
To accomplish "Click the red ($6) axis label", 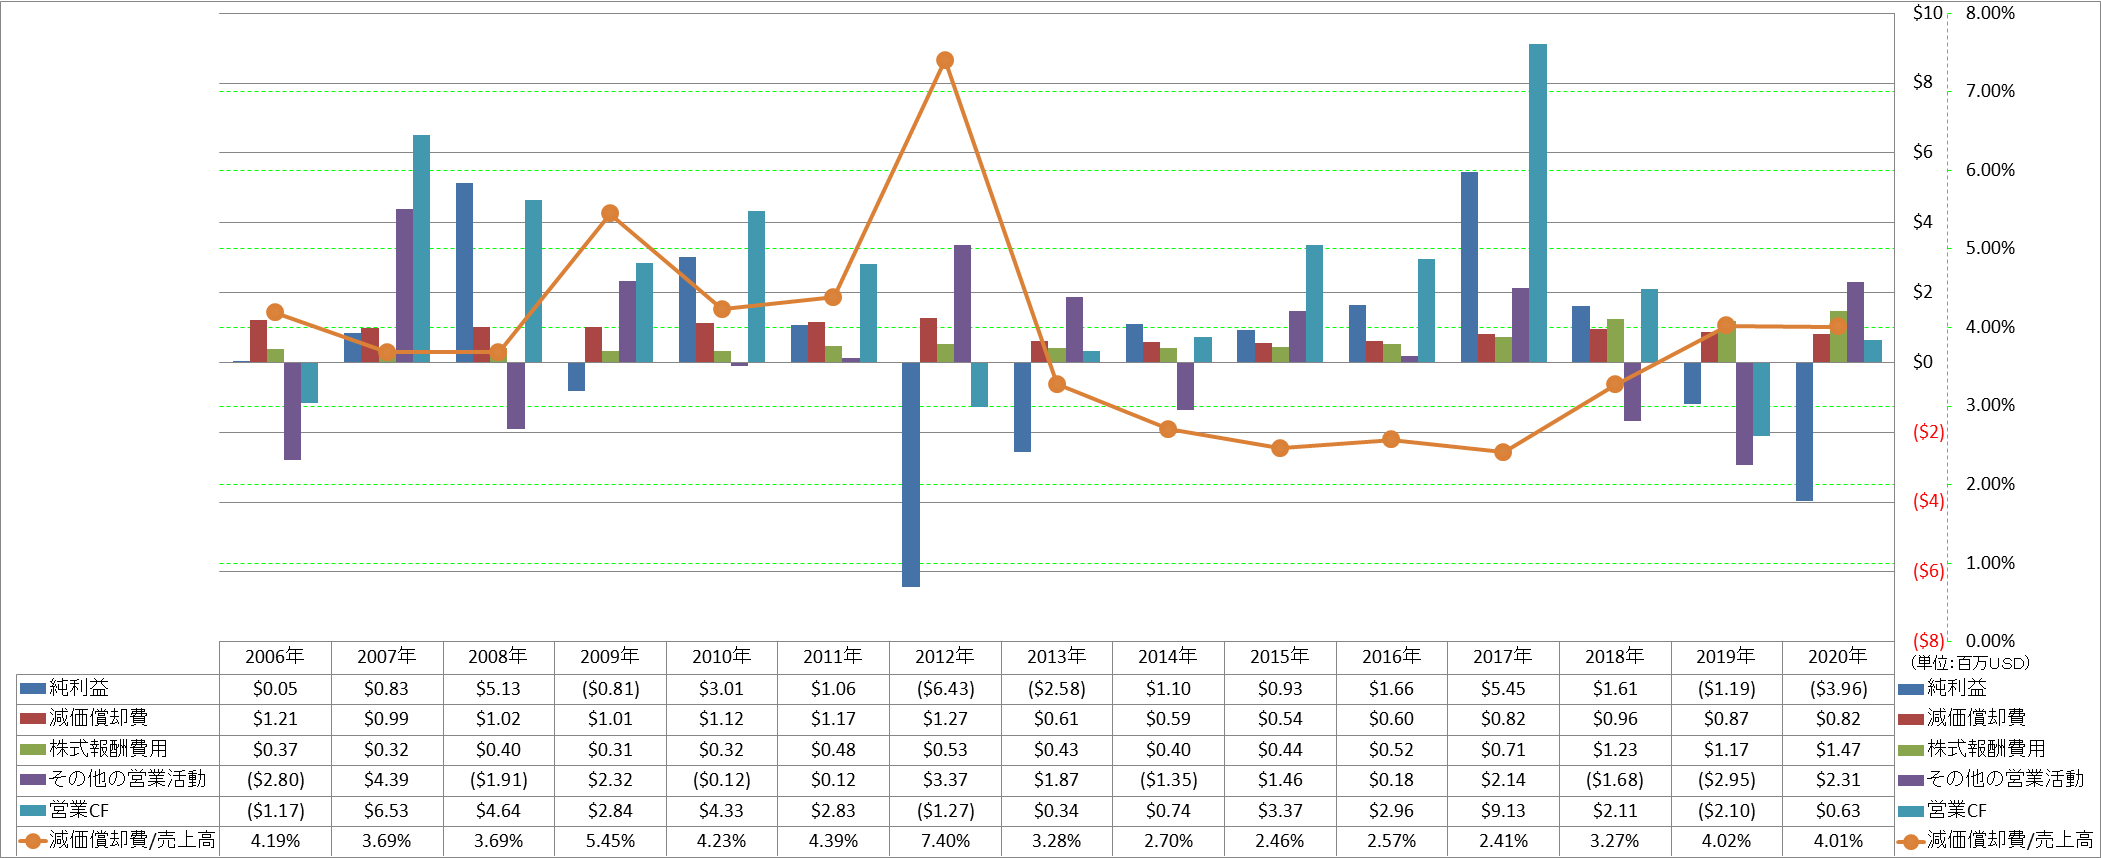I will (x=1928, y=571).
